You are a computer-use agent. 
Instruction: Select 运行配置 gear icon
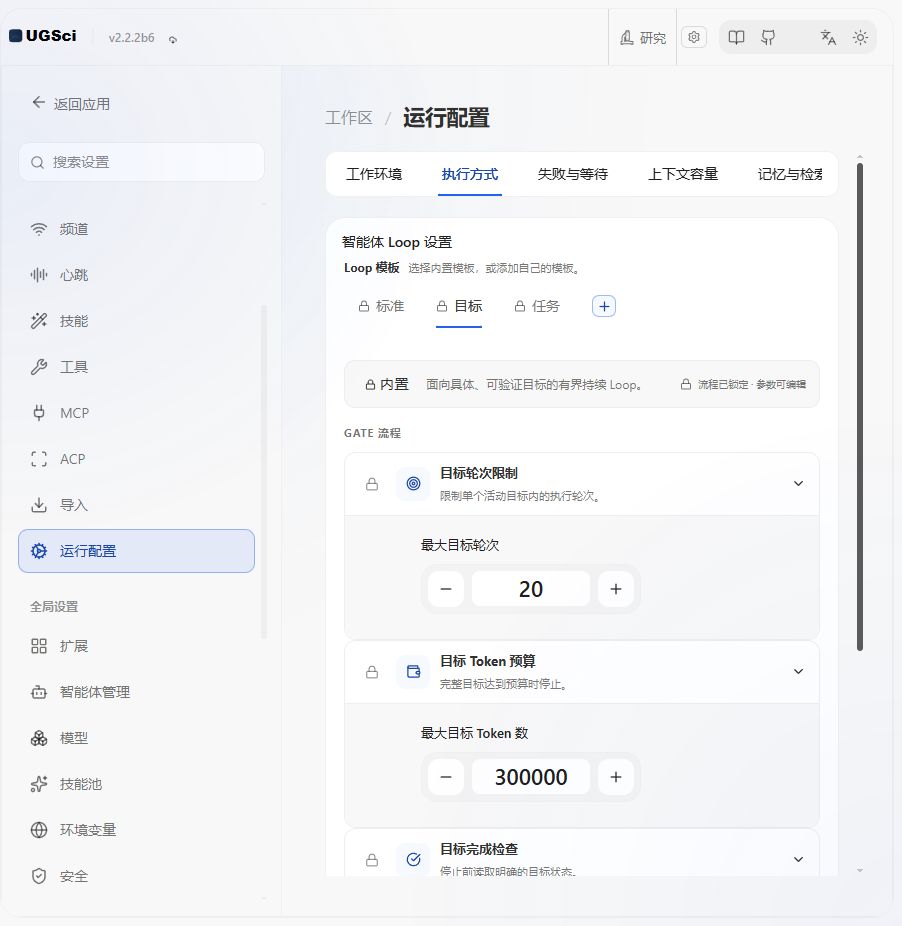pyautogui.click(x=39, y=551)
